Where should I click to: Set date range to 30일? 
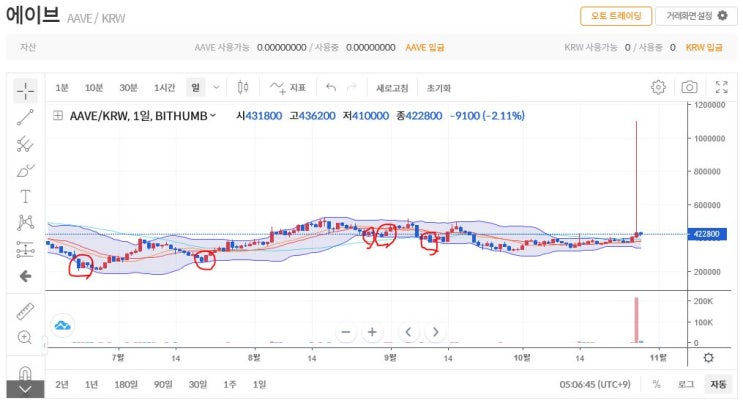tap(198, 384)
